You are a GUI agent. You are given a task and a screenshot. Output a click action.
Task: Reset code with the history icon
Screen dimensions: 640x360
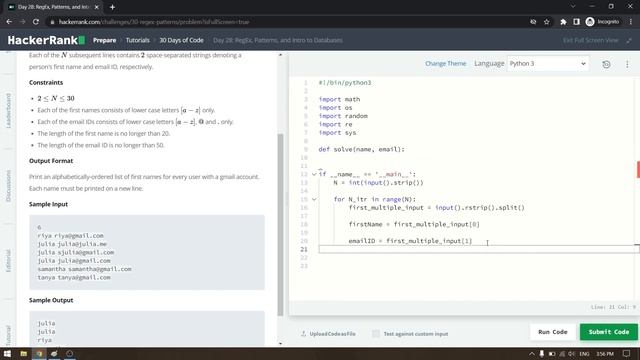tap(606, 64)
